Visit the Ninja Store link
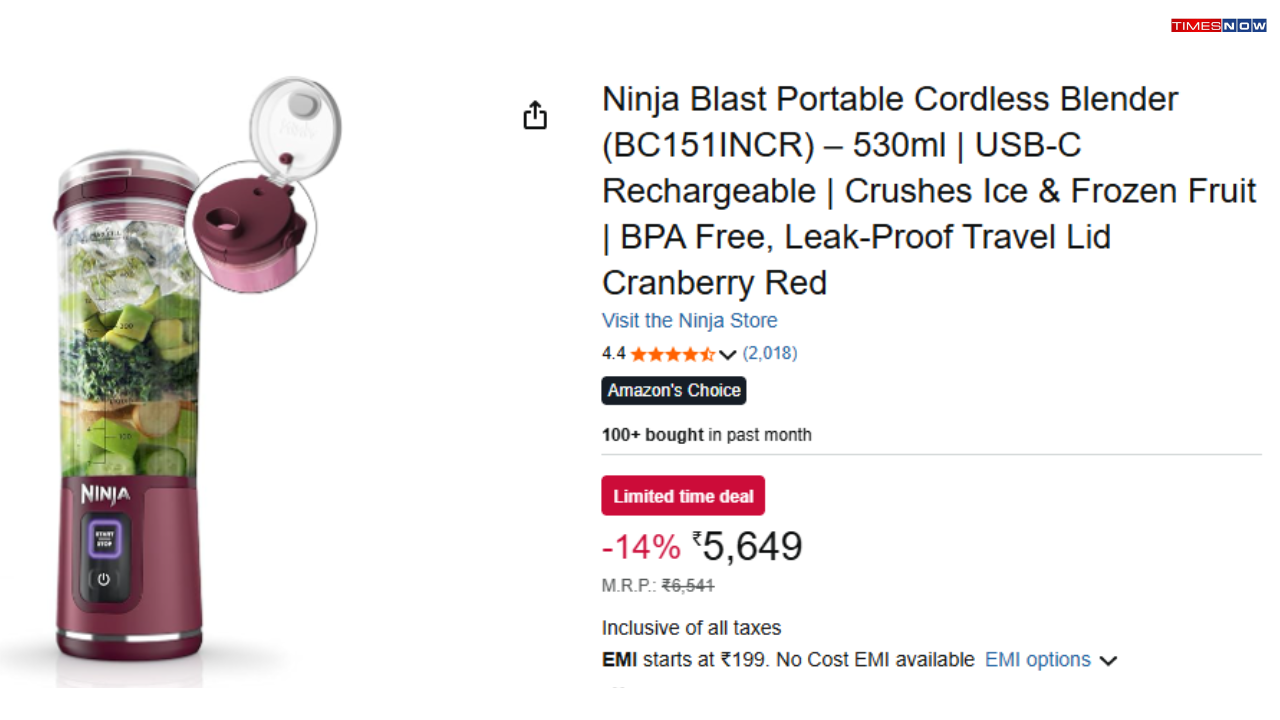This screenshot has width=1280, height=720. [689, 321]
